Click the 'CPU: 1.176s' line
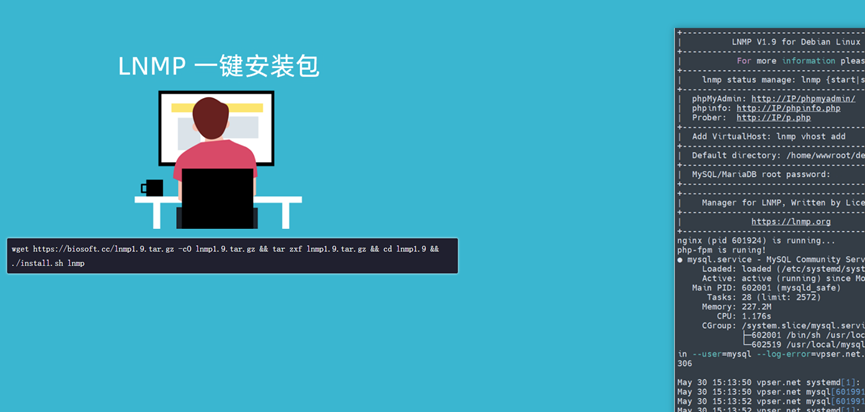 [x=744, y=316]
